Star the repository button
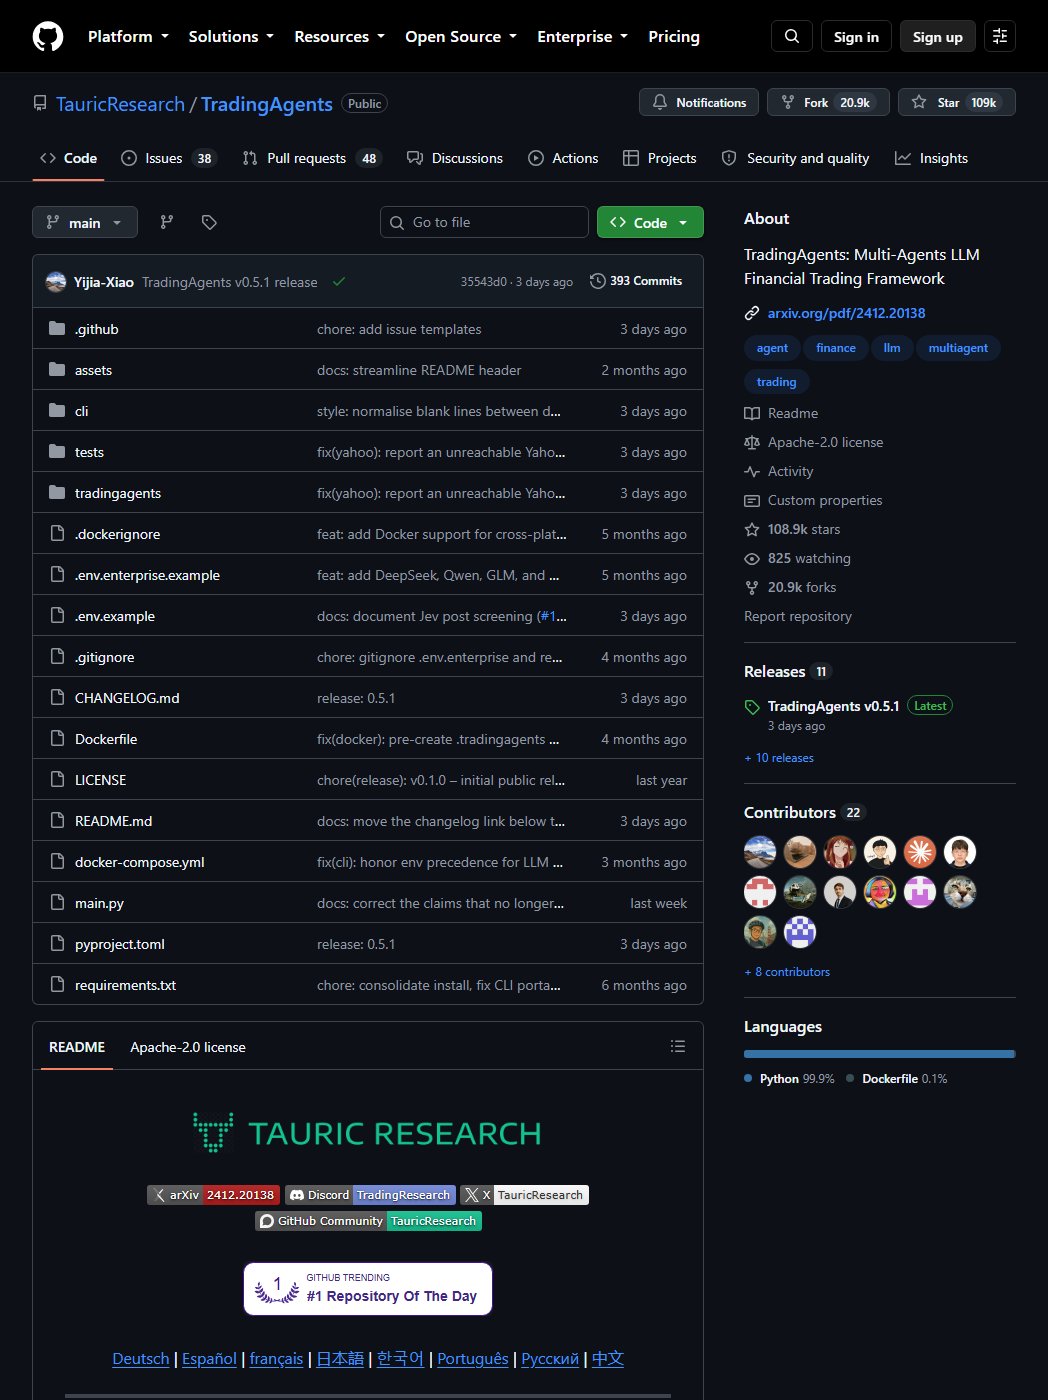Screen dimensions: 1048x1400 pyautogui.click(x=956, y=102)
